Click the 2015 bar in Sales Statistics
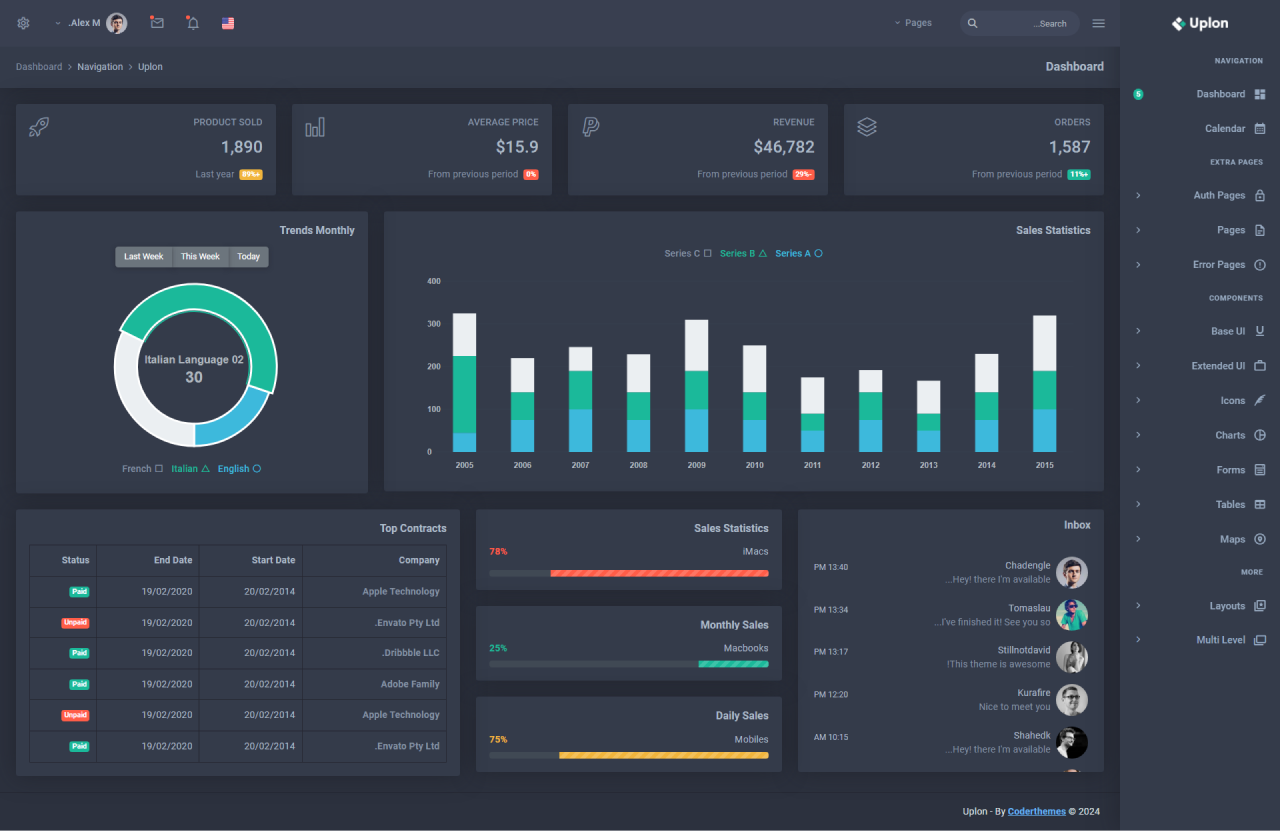This screenshot has height=831, width=1280. [1044, 384]
